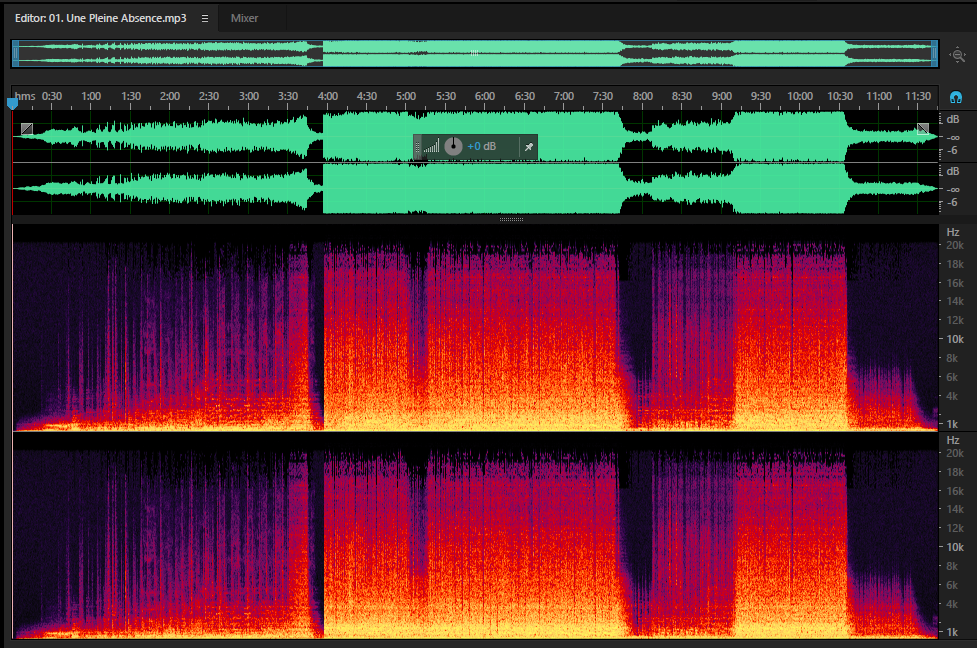Click 7:30 on the time ruler
977x648 pixels.
[x=603, y=96]
